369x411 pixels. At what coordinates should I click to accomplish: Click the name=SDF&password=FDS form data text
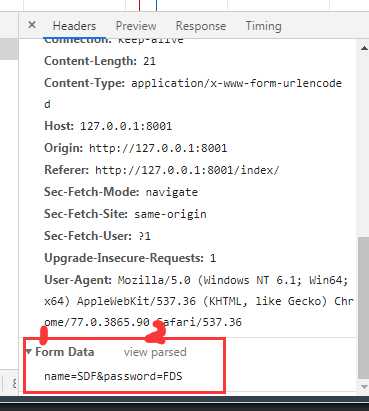click(x=113, y=376)
